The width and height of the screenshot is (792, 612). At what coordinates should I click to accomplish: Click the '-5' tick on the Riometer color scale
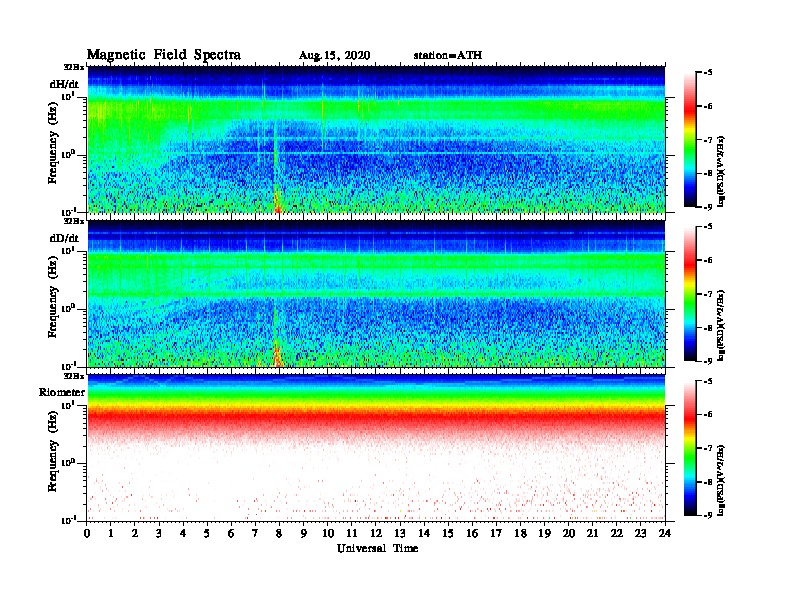708,381
